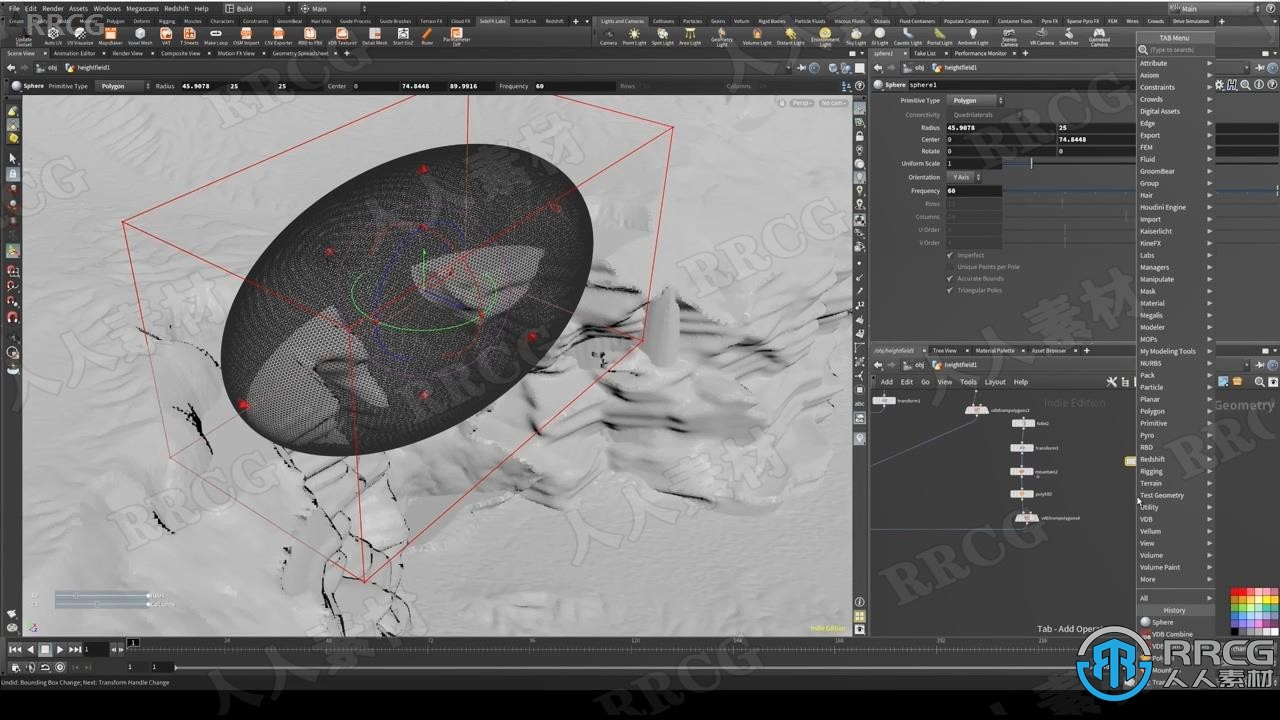1280x720 pixels.
Task: Add a Distant Light from shelf
Action: (790, 37)
